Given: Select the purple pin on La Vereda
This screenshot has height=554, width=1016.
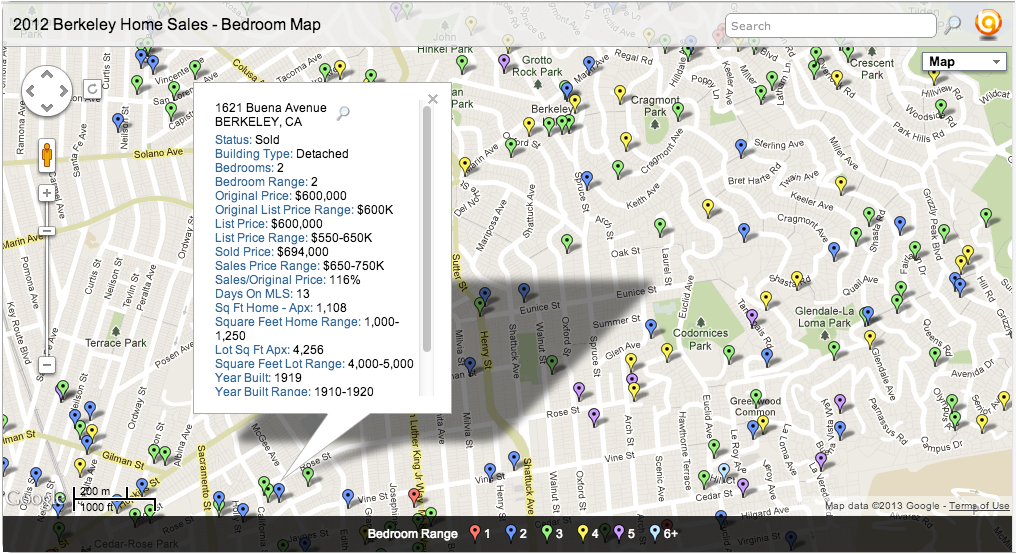Looking at the screenshot, I should tap(821, 461).
